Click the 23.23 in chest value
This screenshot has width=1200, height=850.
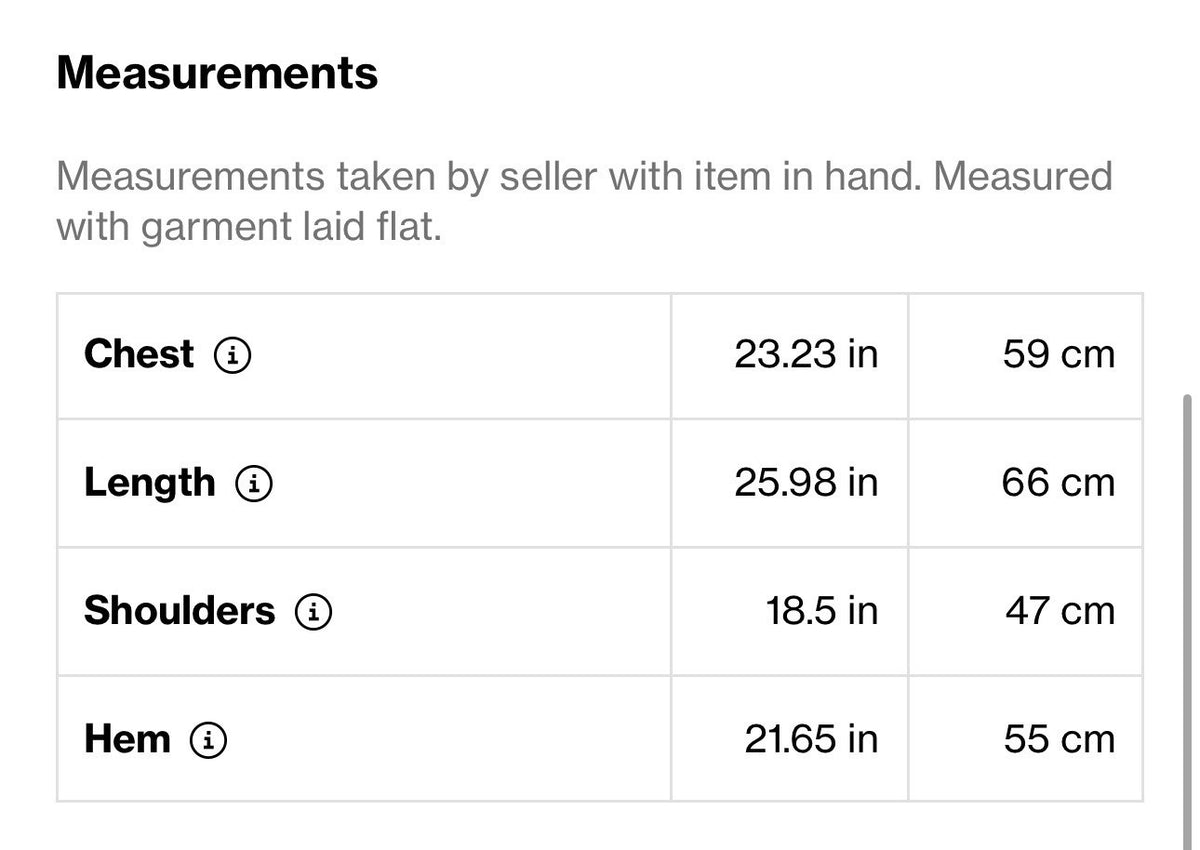click(x=806, y=354)
